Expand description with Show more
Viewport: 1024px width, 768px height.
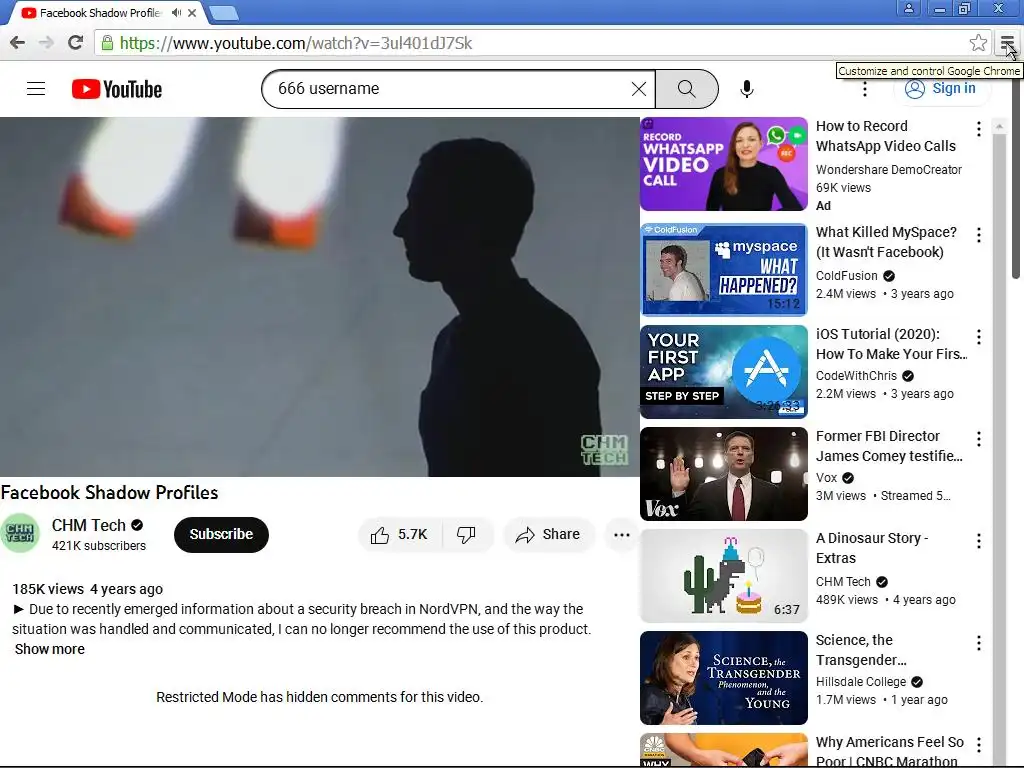tap(50, 649)
